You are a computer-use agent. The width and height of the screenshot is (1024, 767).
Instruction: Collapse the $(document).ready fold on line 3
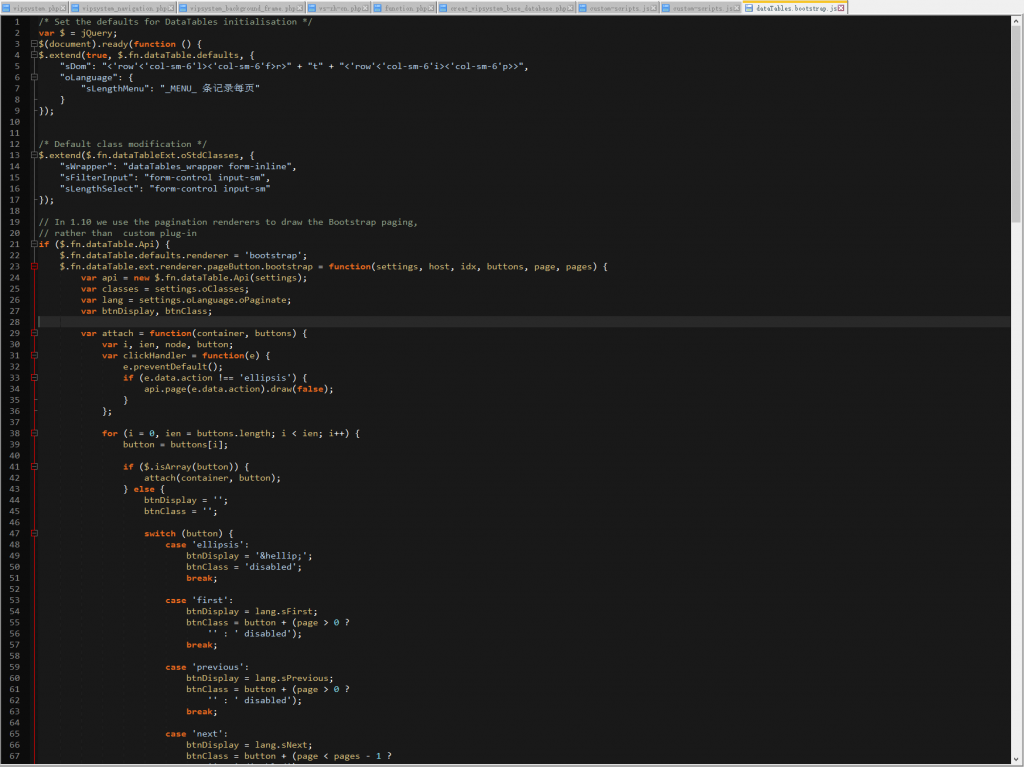pos(34,44)
